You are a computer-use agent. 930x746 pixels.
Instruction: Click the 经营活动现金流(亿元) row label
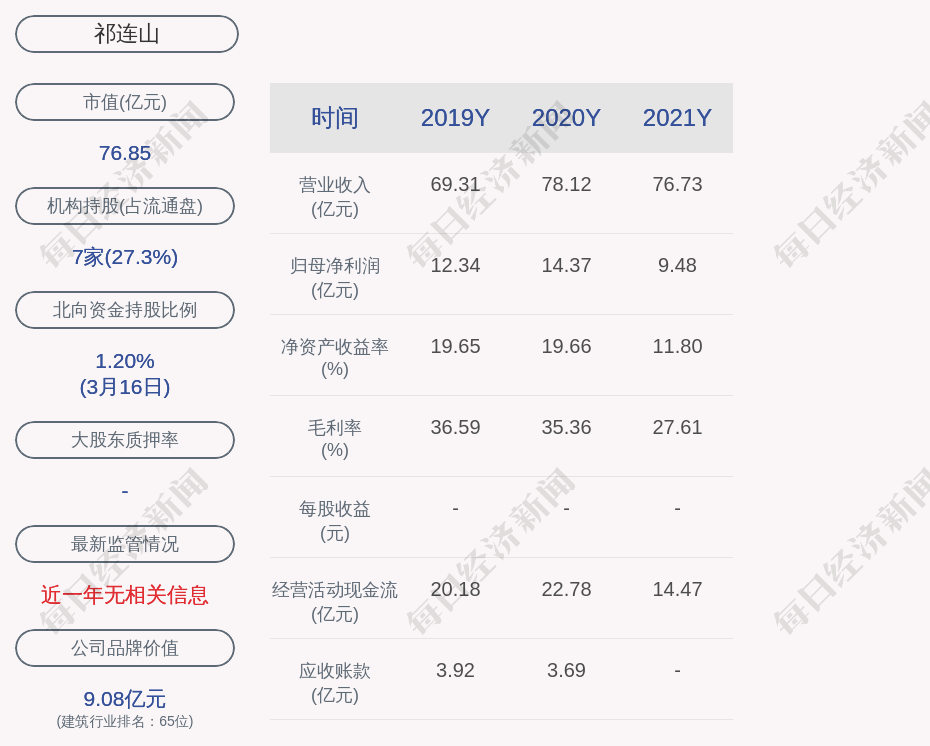coord(335,602)
